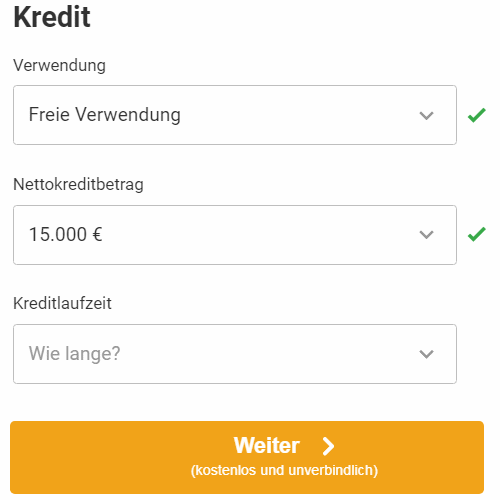
Task: Click the chevron arrow in the Kreditlaufzeit field
Action: click(x=426, y=354)
